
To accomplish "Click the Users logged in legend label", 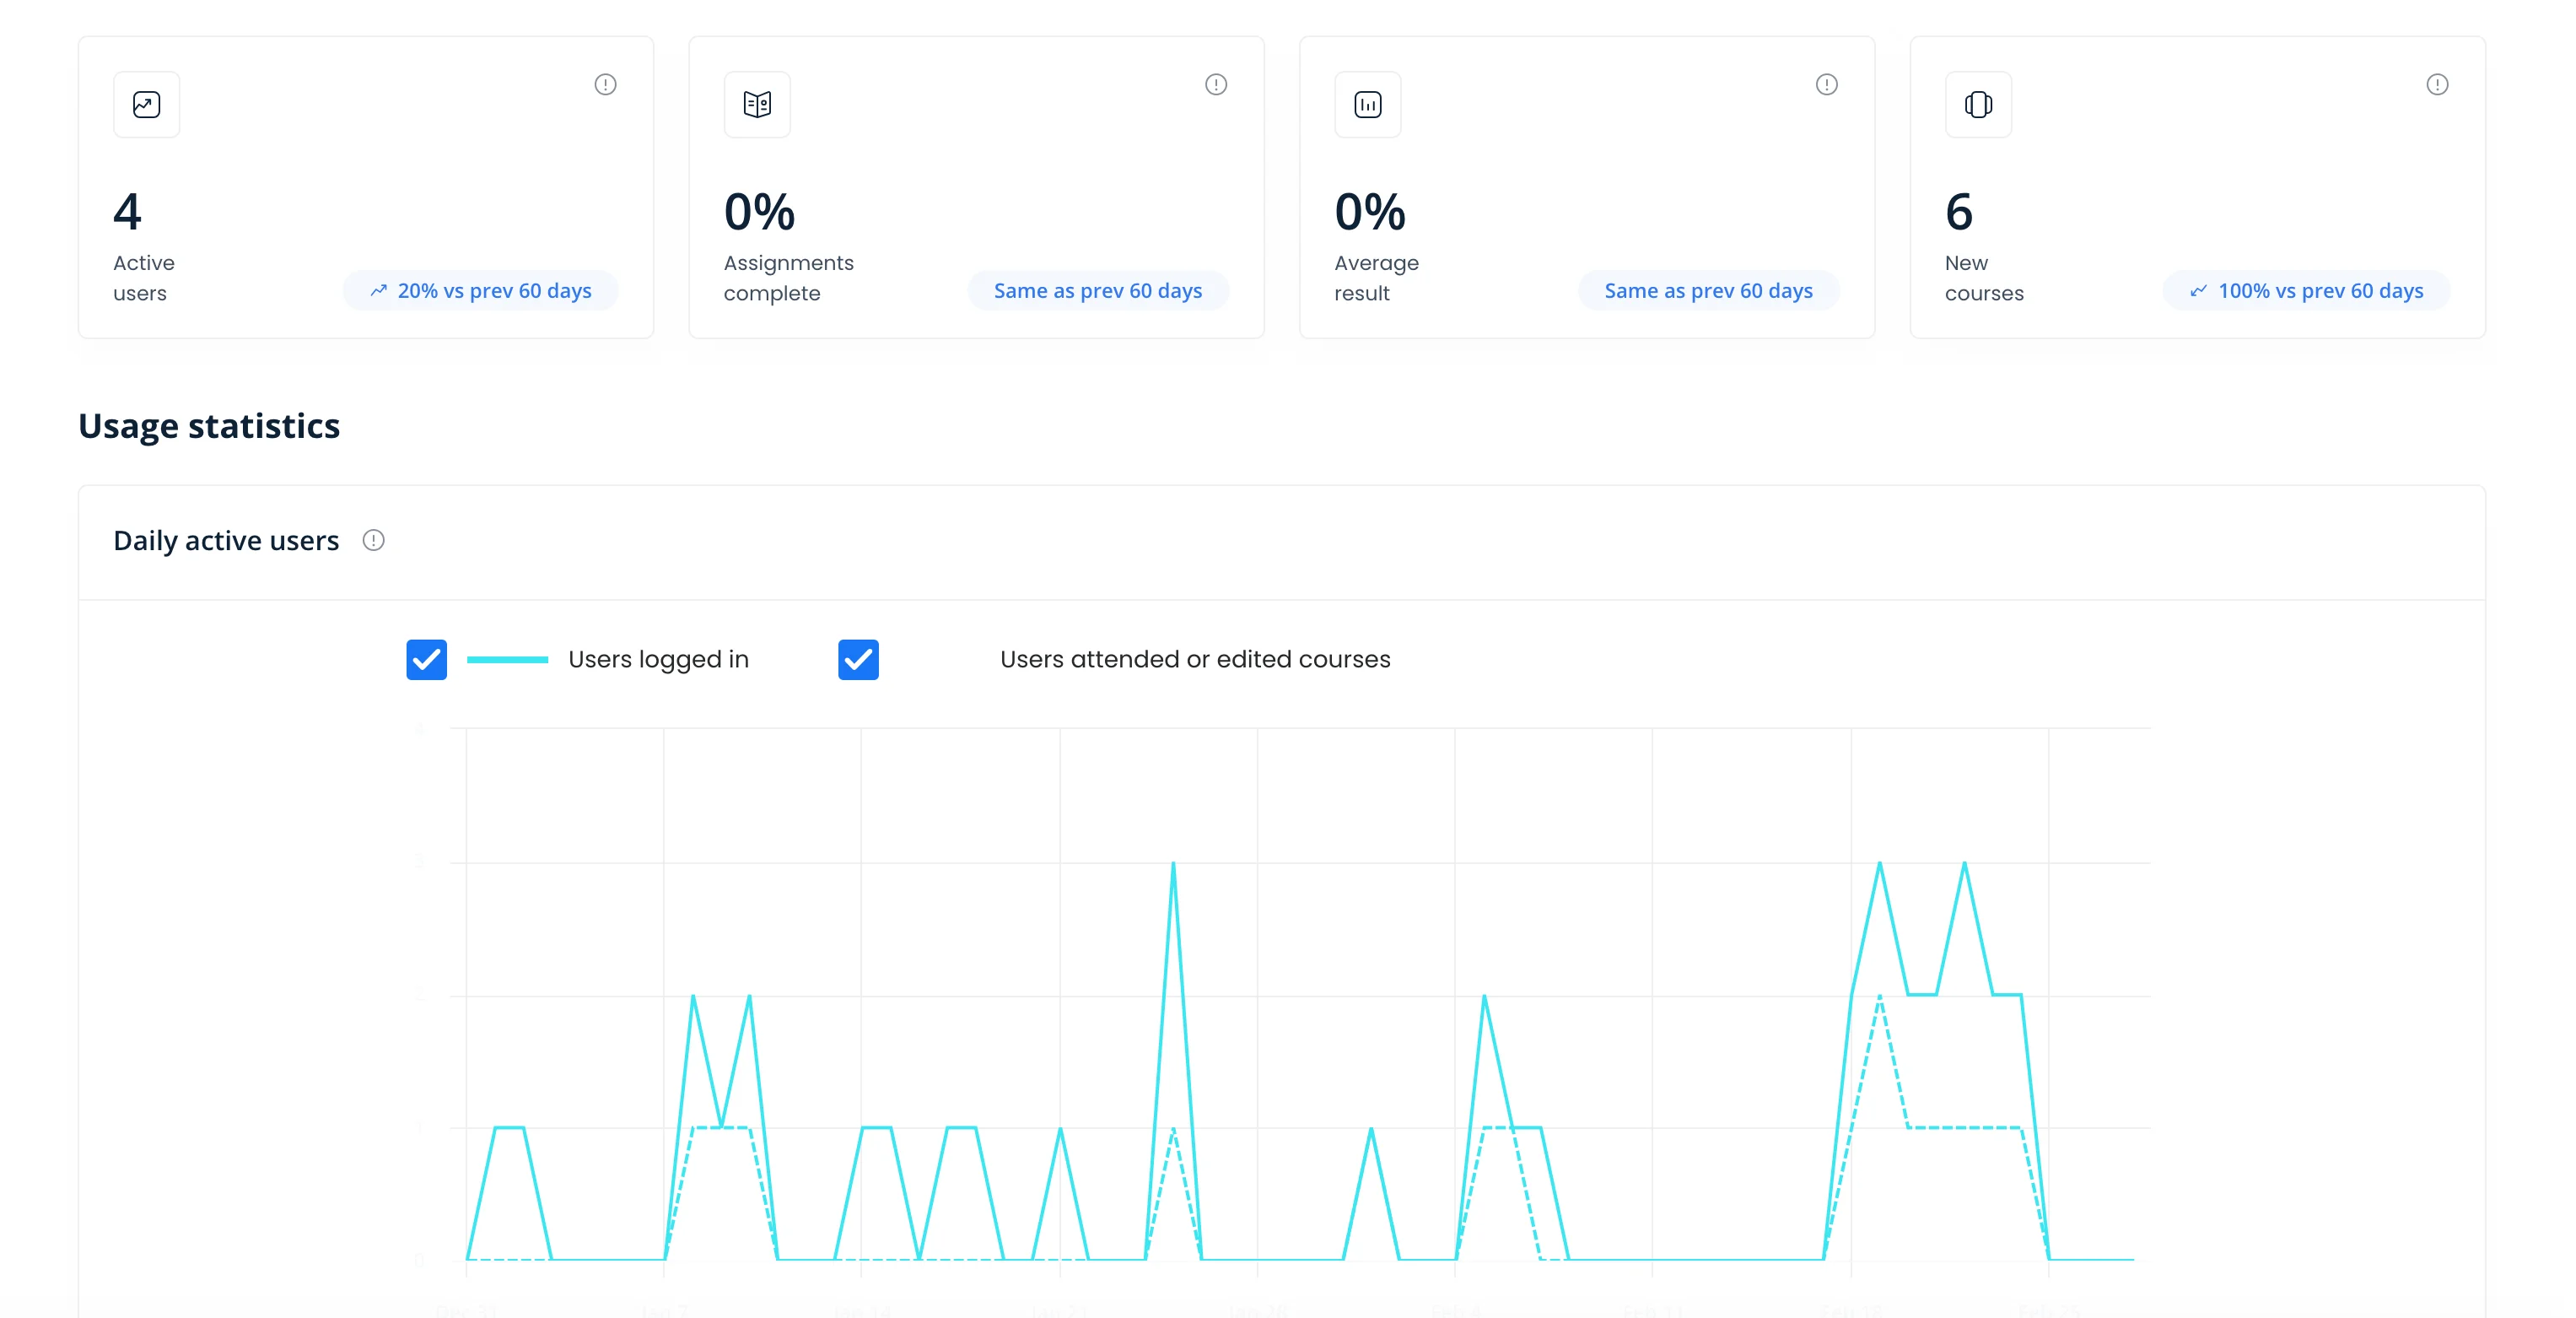I will click(658, 659).
